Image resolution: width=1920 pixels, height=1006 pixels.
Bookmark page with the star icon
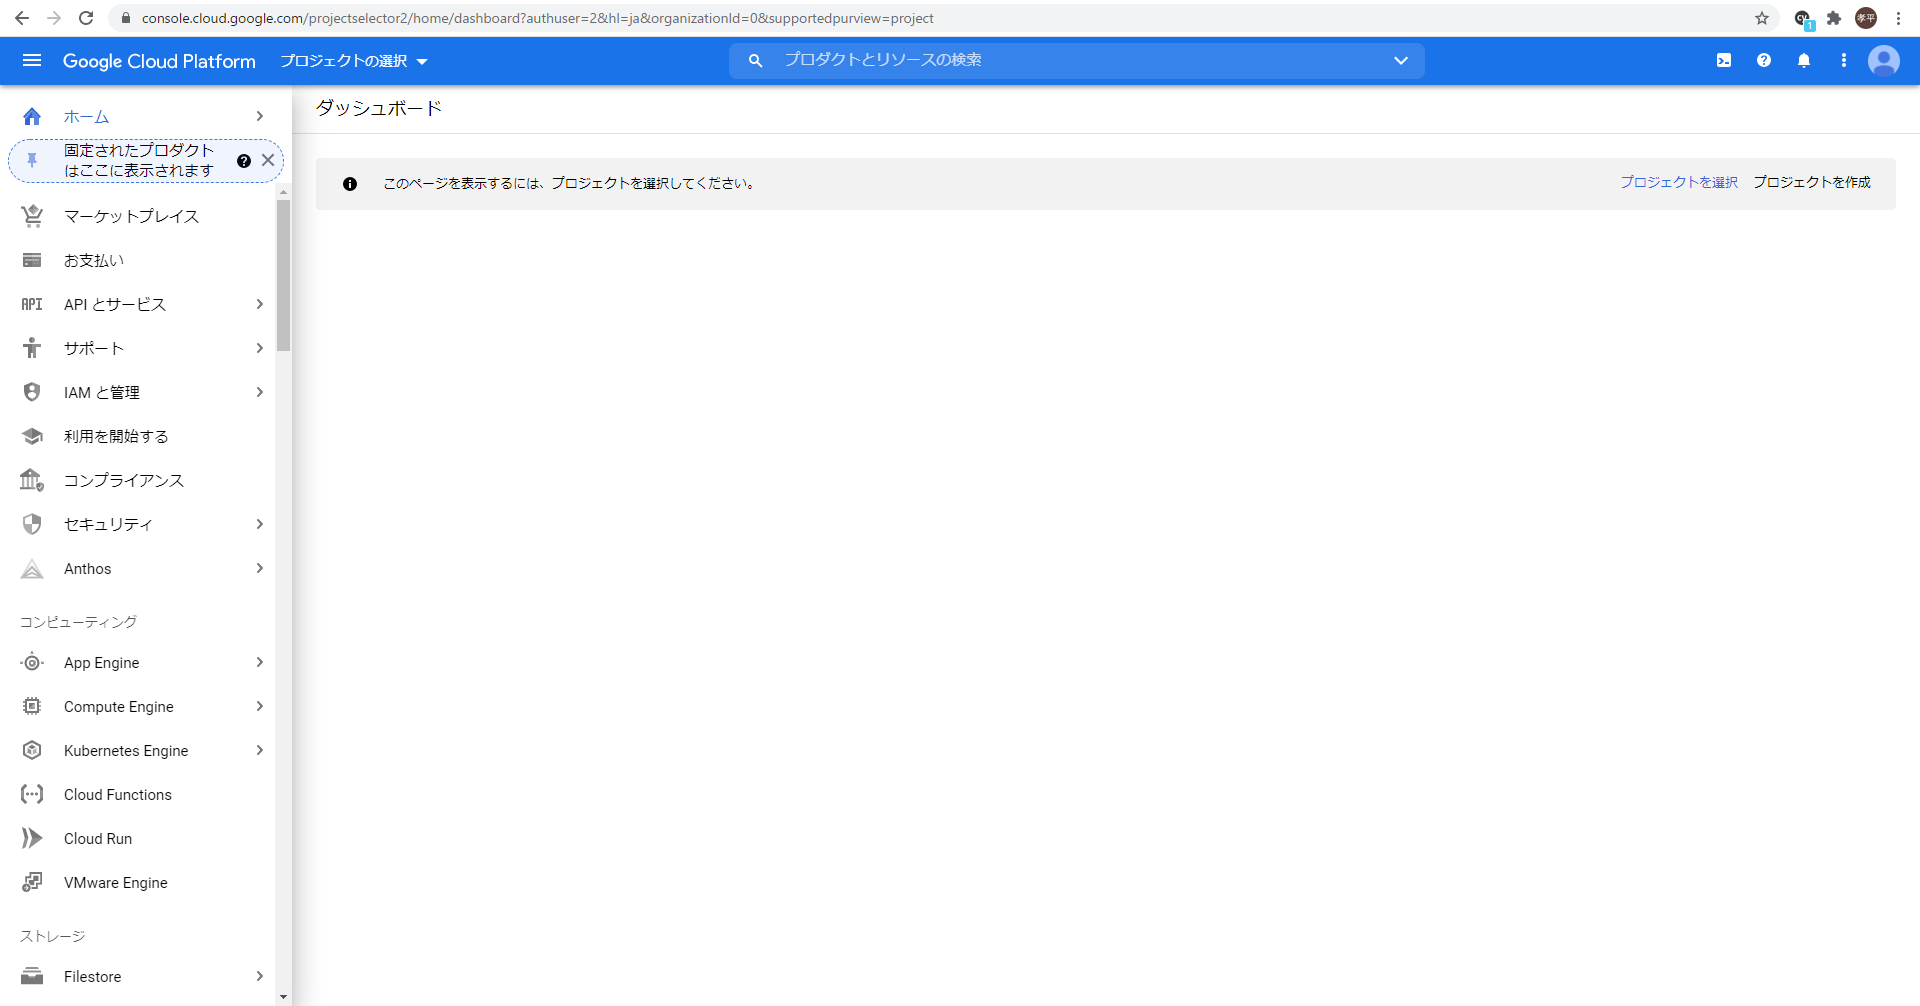pyautogui.click(x=1762, y=18)
